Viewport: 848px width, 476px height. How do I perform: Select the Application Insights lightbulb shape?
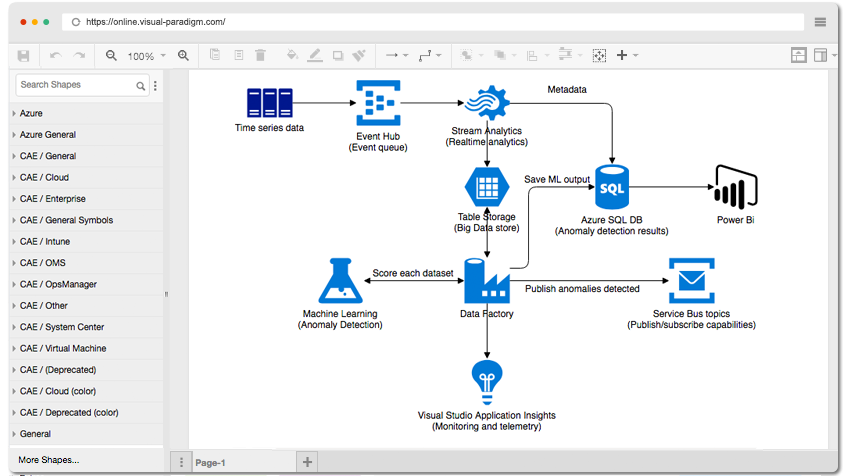coord(487,382)
